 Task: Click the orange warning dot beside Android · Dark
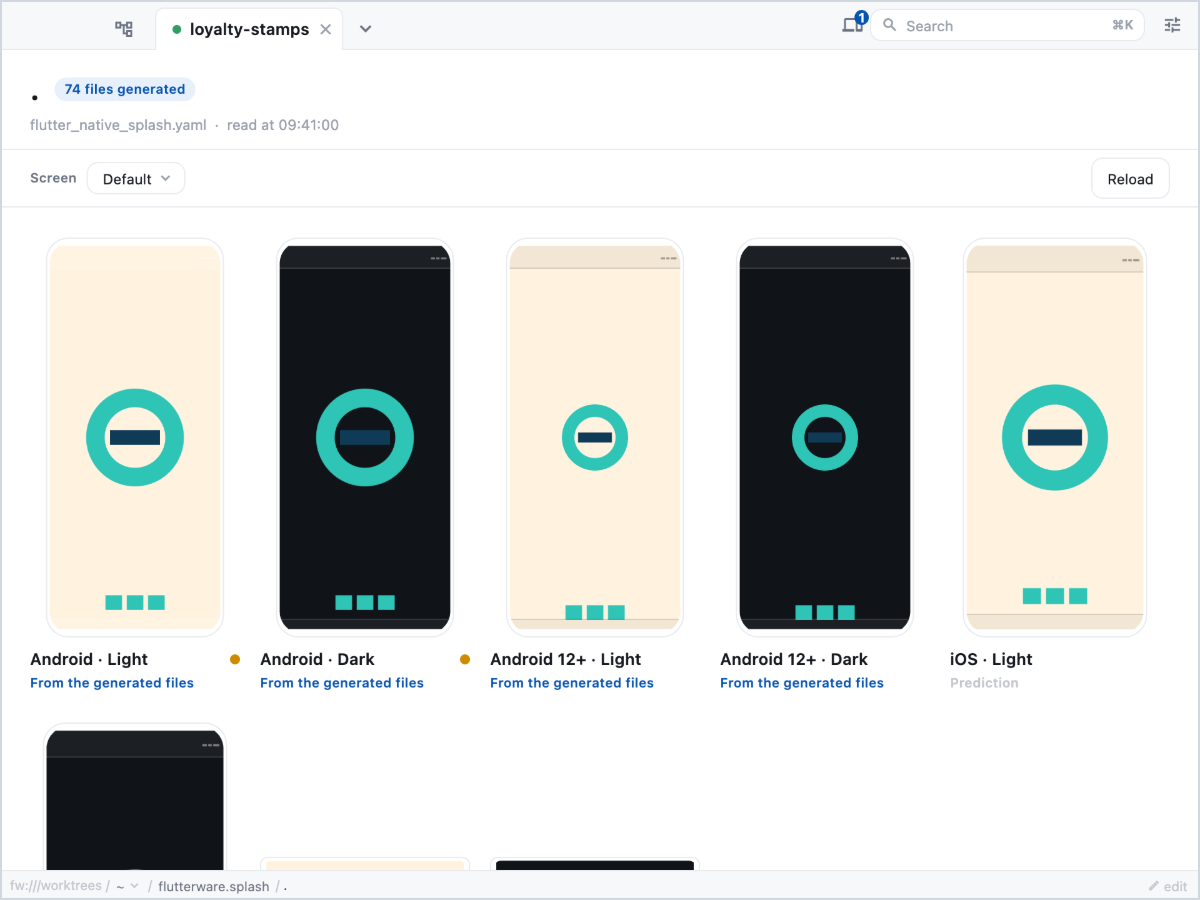[x=465, y=659]
